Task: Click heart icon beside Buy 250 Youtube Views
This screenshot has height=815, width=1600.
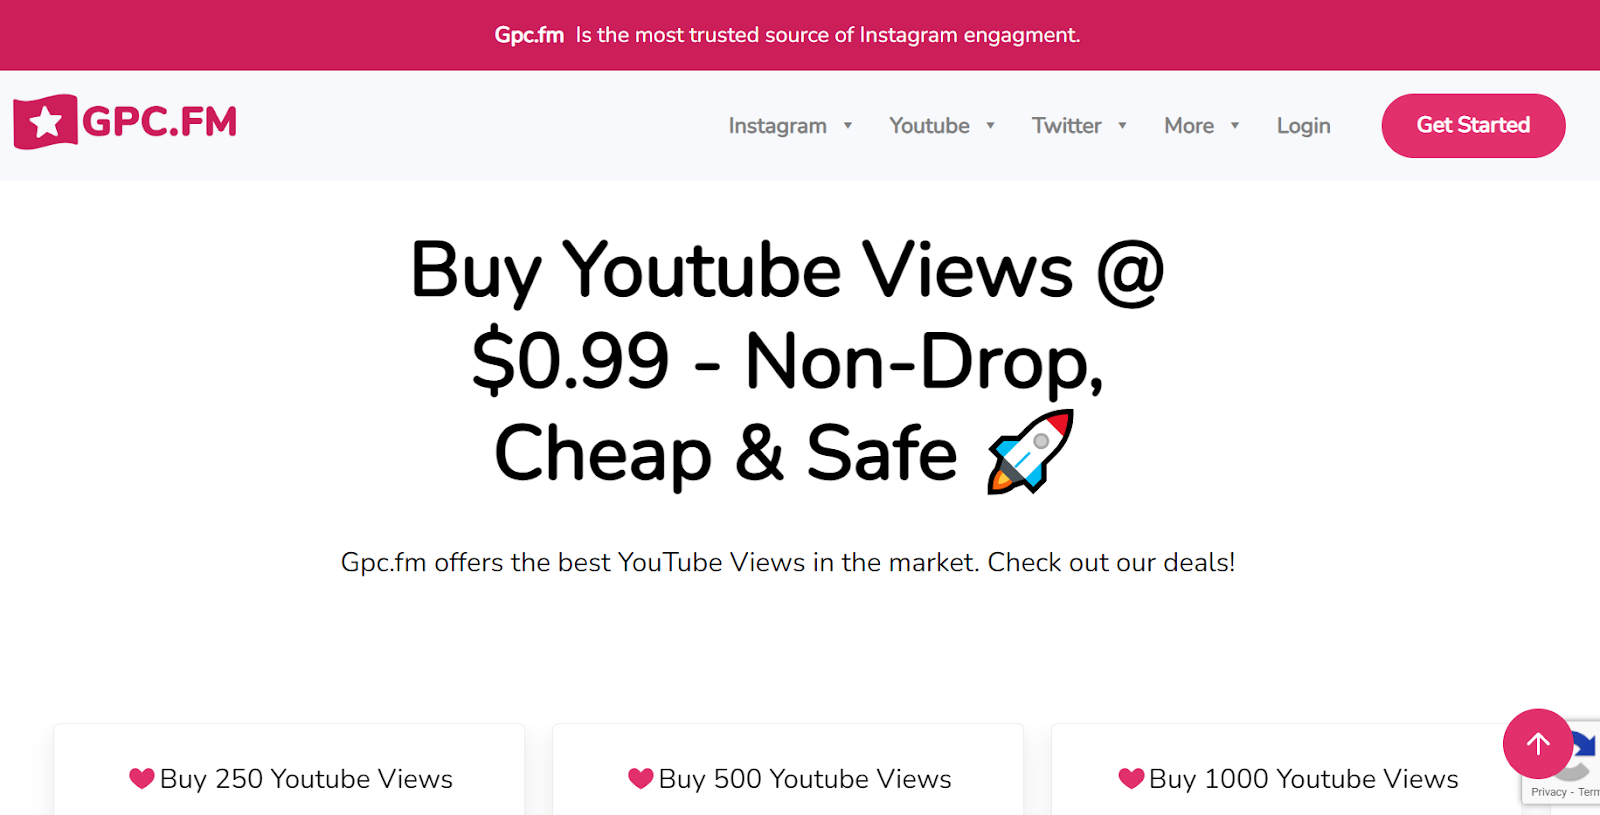Action: 142,778
